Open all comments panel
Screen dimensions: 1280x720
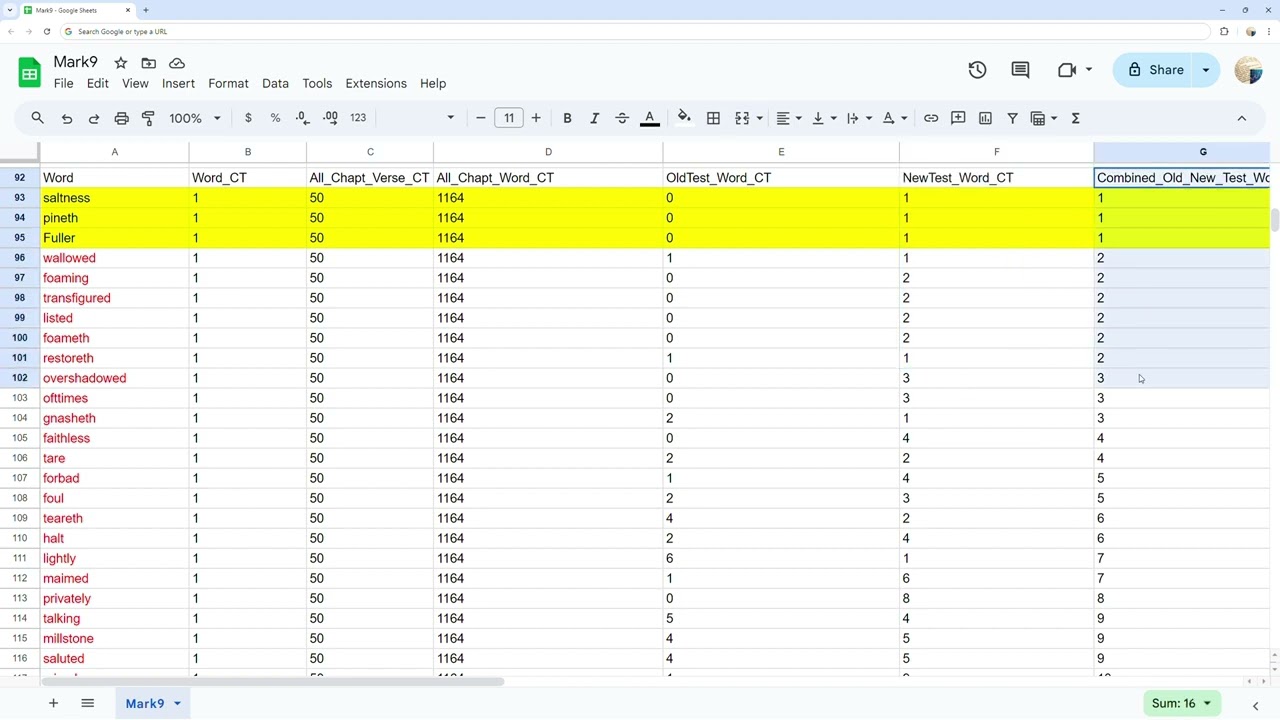point(1020,70)
